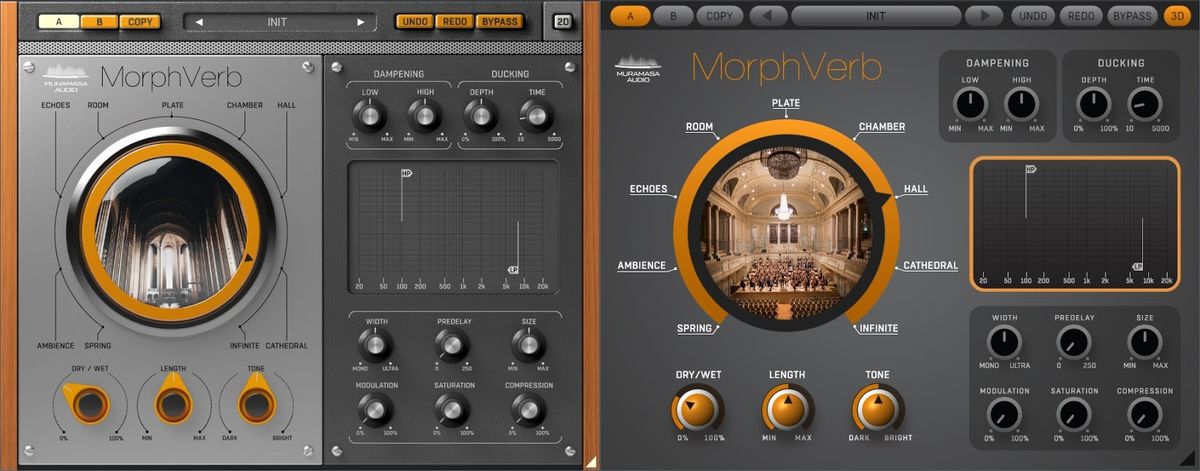The width and height of the screenshot is (1200, 471).
Task: Select PLATE reverb type in right view
Action: point(786,103)
